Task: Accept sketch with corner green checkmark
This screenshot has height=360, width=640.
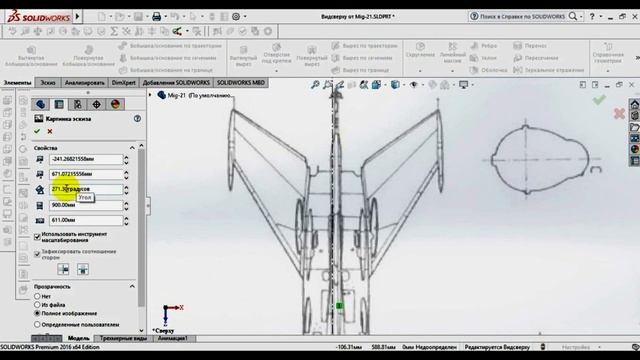Action: [x=599, y=100]
